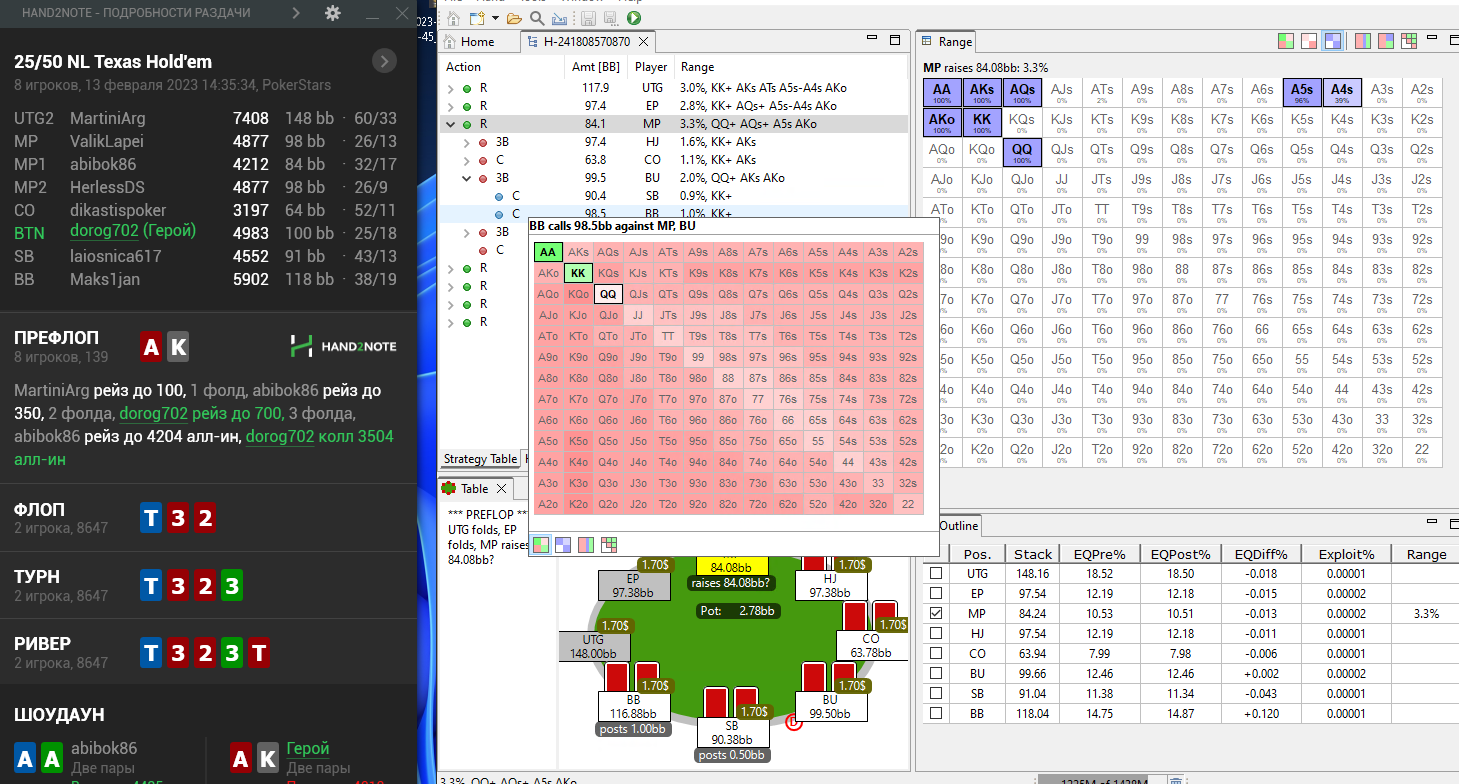Click red-green icon under BB calls popup
The width and height of the screenshot is (1459, 784).
click(540, 544)
